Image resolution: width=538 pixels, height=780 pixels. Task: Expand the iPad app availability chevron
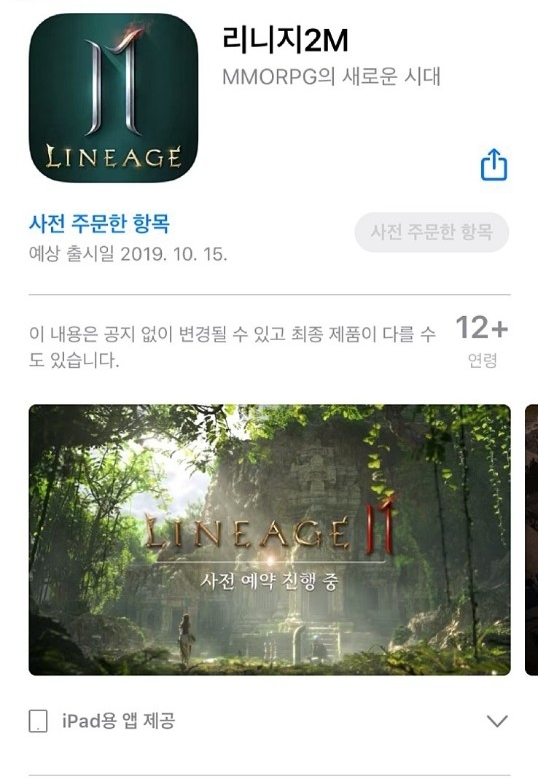[497, 721]
